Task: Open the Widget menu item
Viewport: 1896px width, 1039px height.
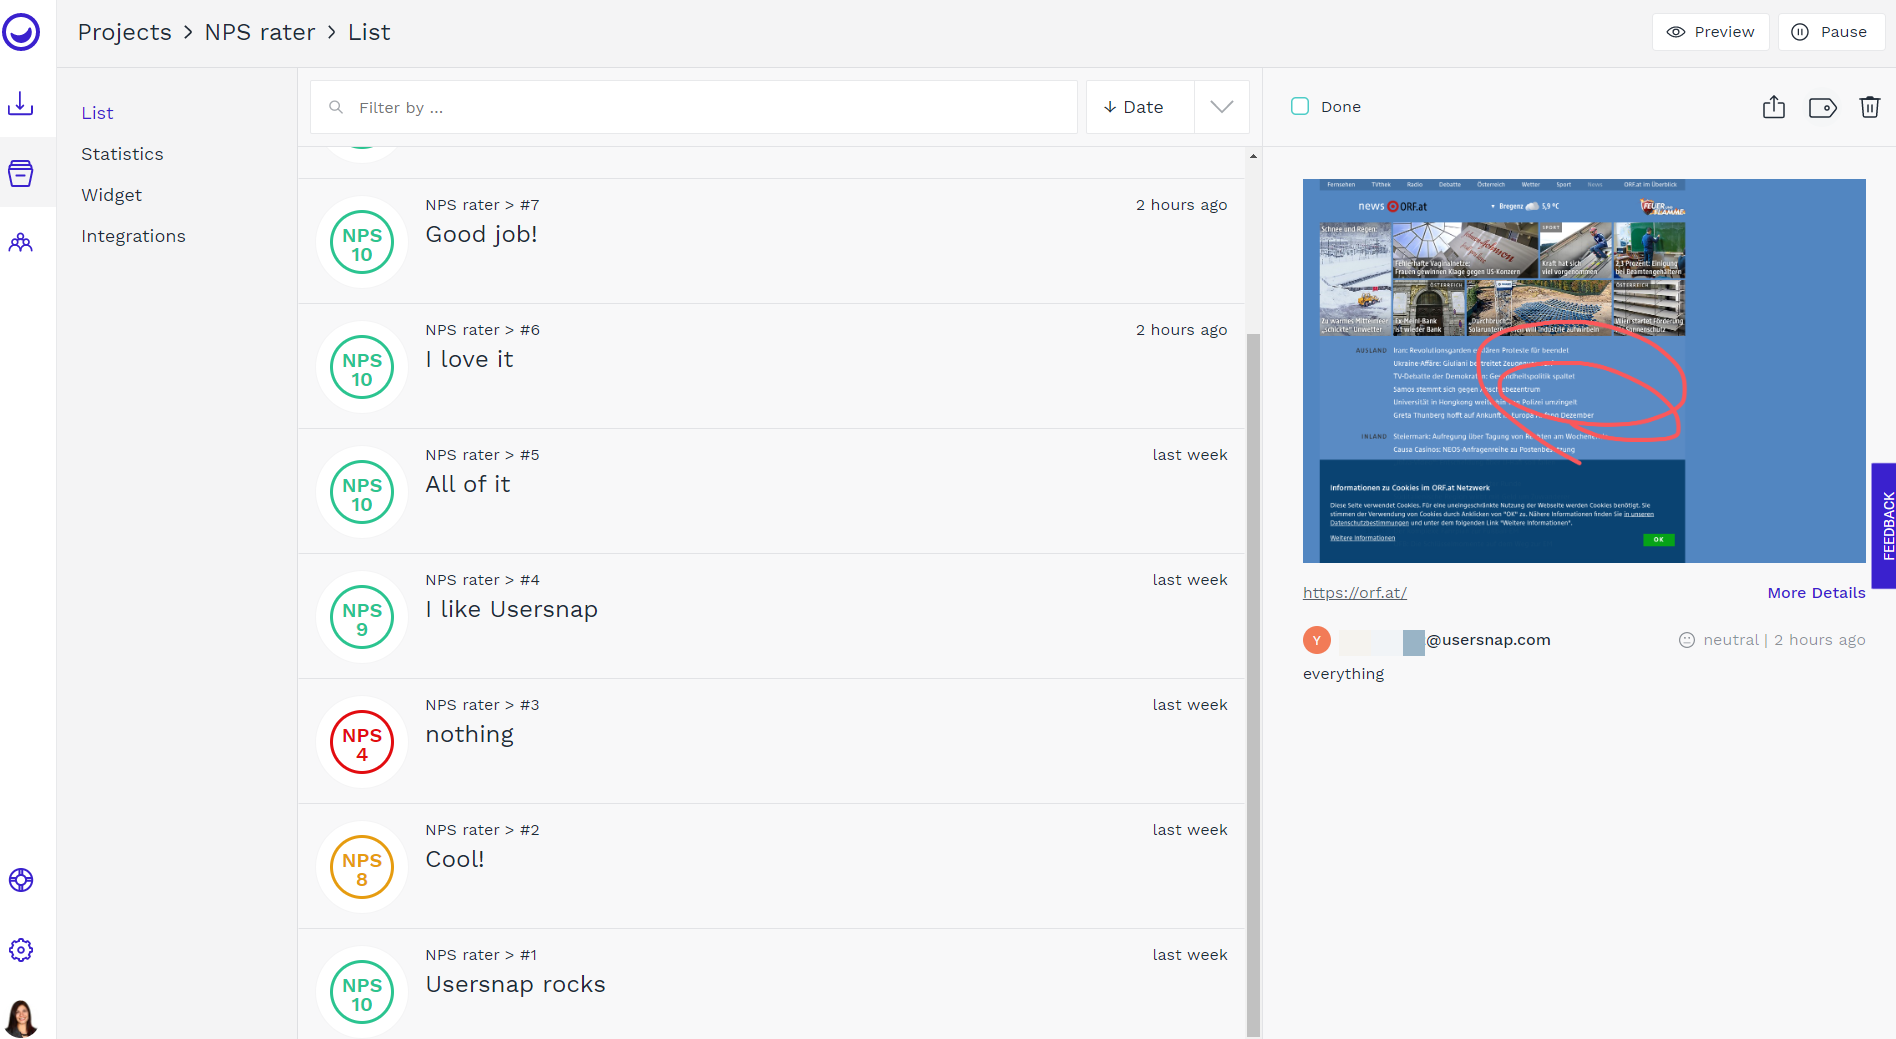Action: click(111, 195)
